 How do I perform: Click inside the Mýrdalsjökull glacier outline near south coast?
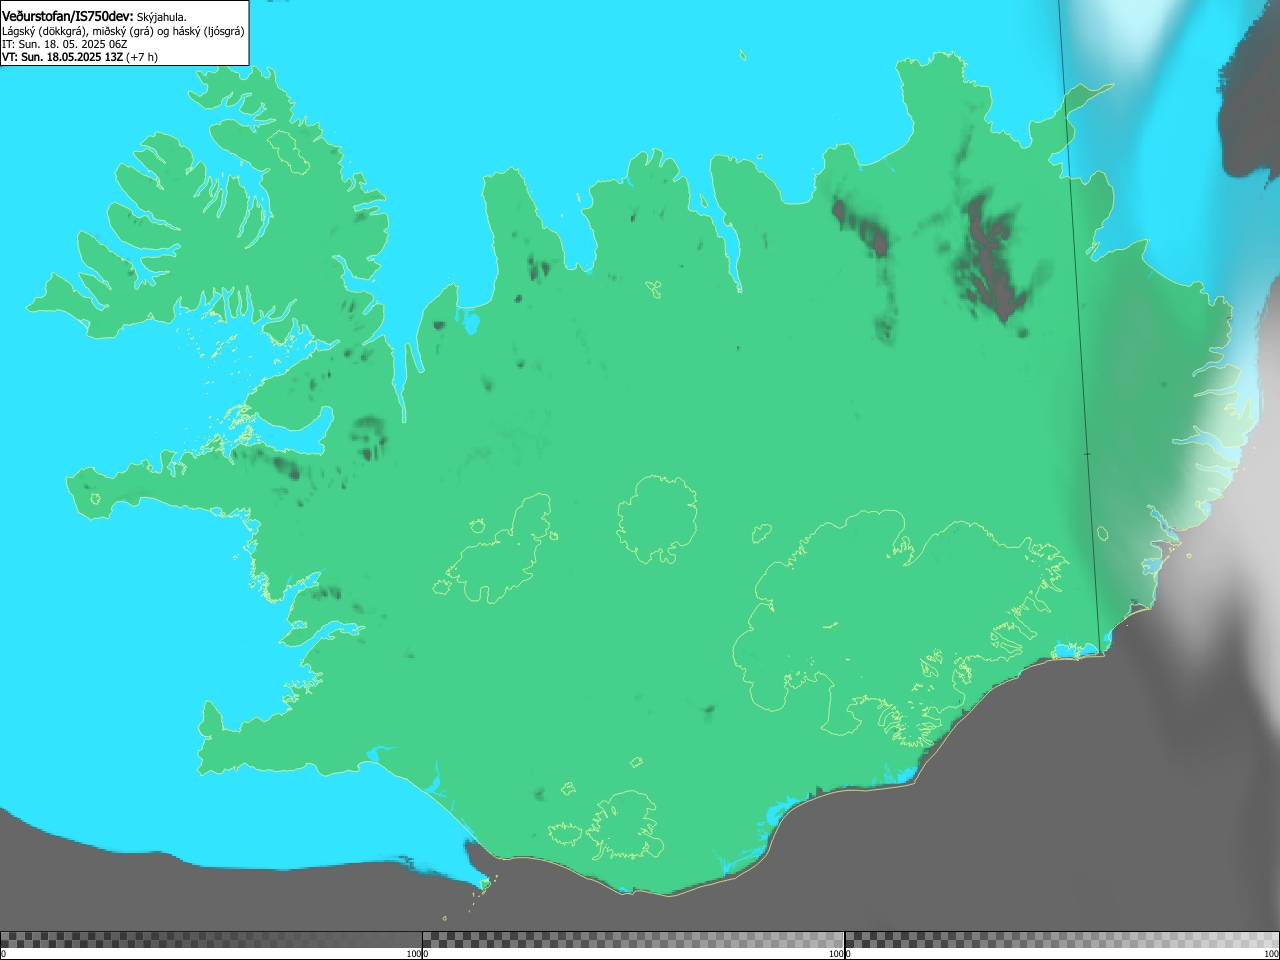pos(625,825)
